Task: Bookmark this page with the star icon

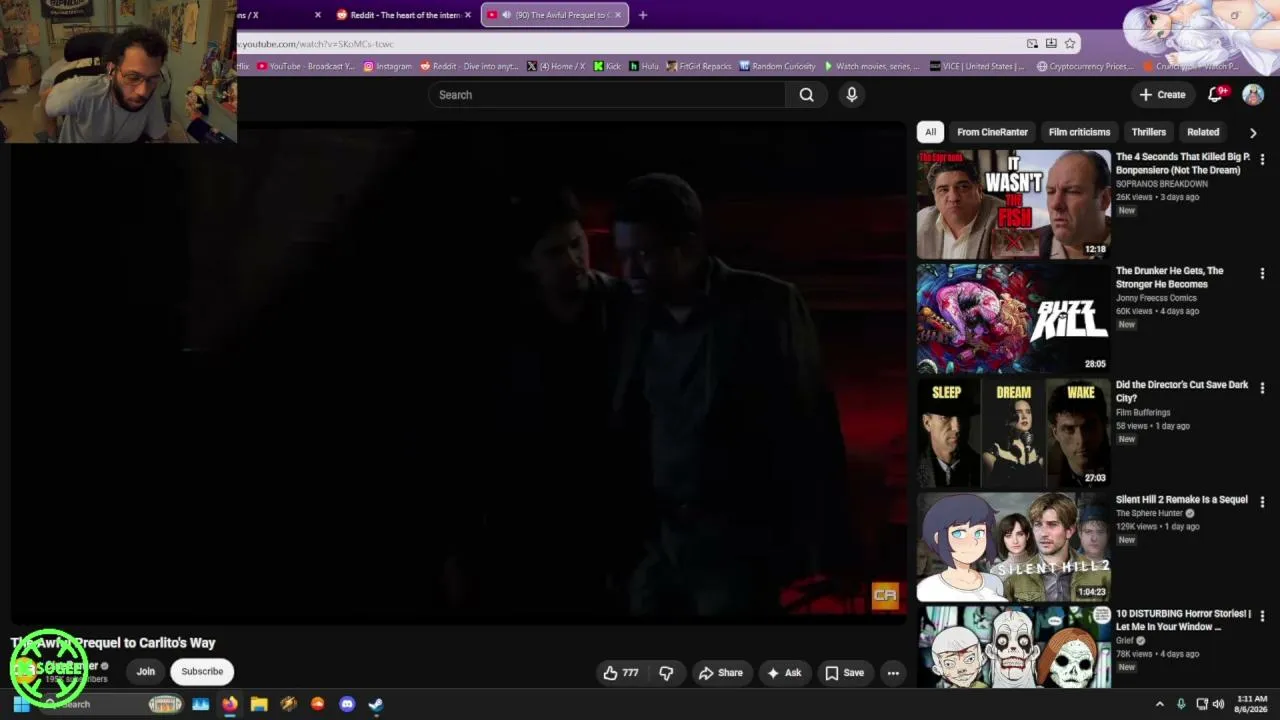Action: tap(1070, 44)
